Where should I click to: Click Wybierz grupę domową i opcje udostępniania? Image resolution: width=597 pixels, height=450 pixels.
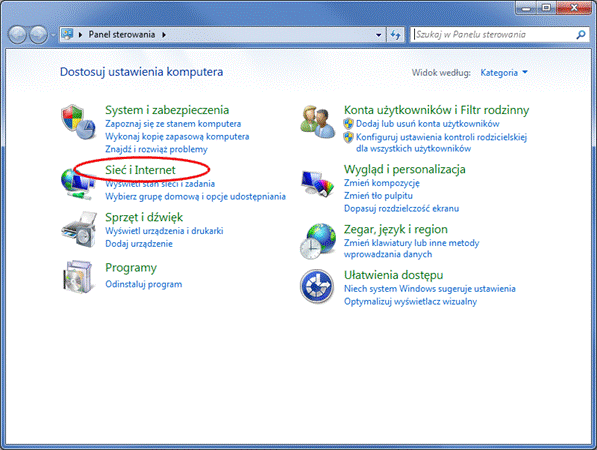[195, 196]
